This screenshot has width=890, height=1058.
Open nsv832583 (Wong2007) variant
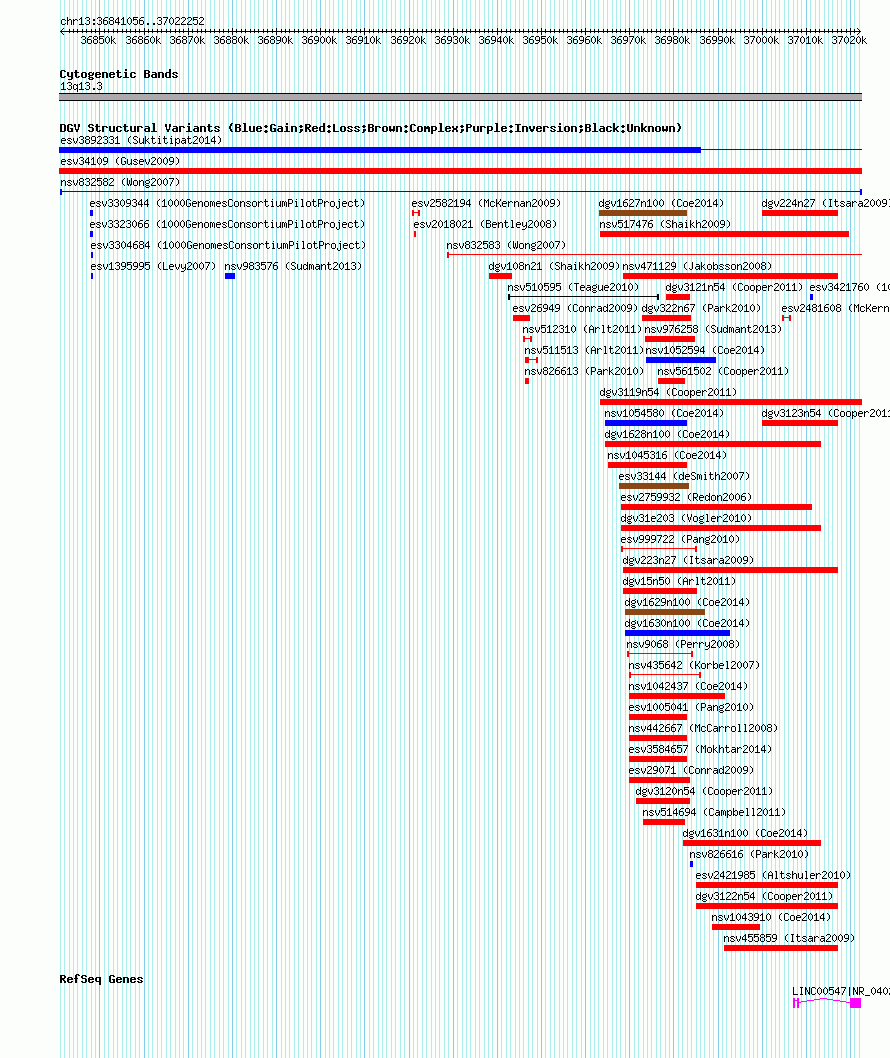coord(506,245)
